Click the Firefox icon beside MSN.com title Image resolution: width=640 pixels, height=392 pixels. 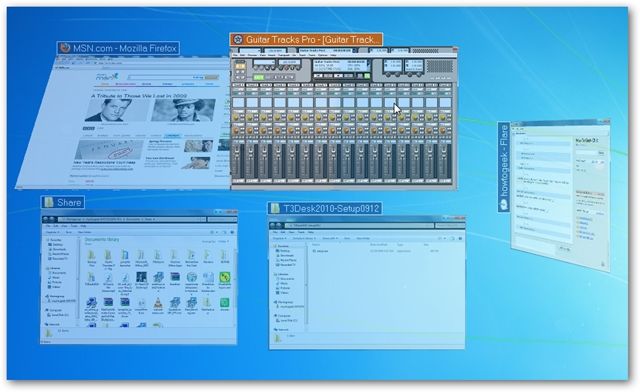64,48
